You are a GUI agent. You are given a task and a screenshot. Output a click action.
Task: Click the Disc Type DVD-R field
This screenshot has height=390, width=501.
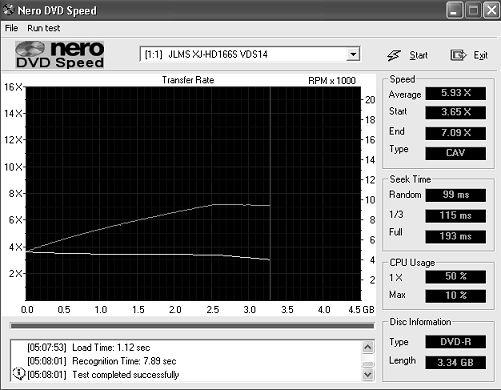pos(455,342)
